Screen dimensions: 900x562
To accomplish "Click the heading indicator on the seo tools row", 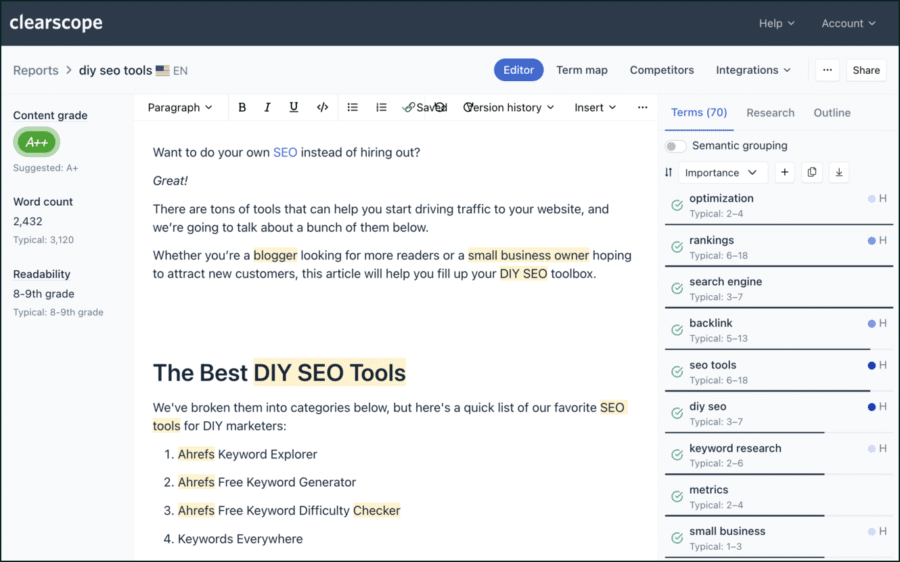I will pyautogui.click(x=877, y=365).
